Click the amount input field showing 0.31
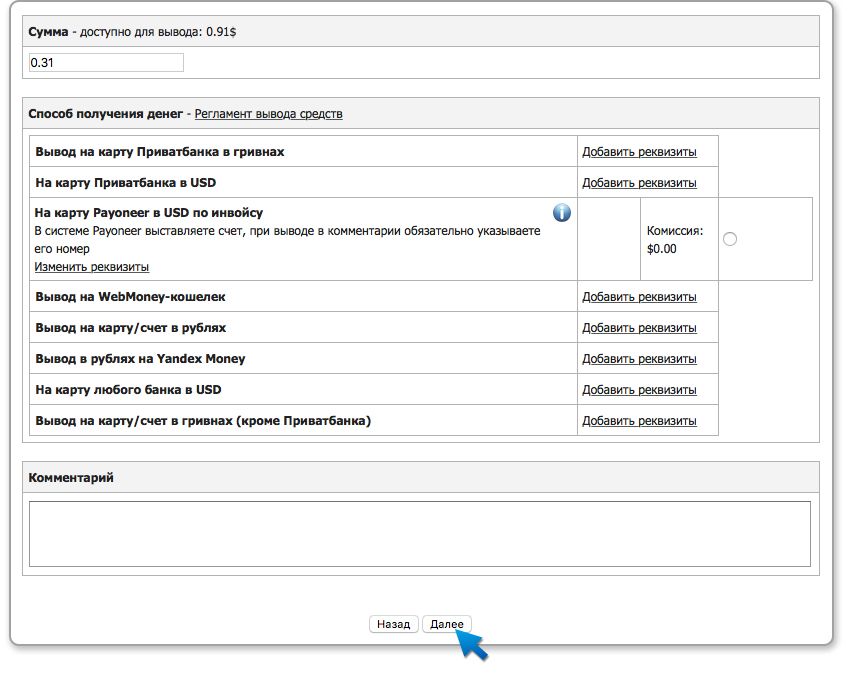Viewport: 855px width, 676px height. pyautogui.click(x=106, y=63)
